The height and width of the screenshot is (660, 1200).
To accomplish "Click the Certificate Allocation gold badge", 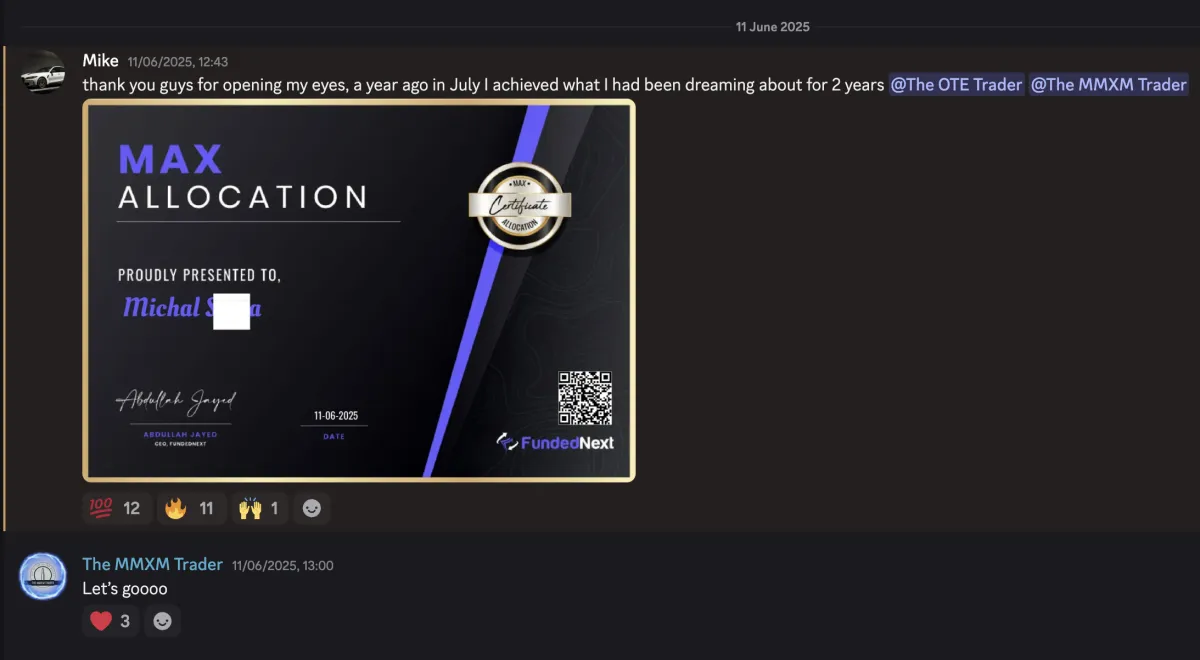I will pos(520,205).
